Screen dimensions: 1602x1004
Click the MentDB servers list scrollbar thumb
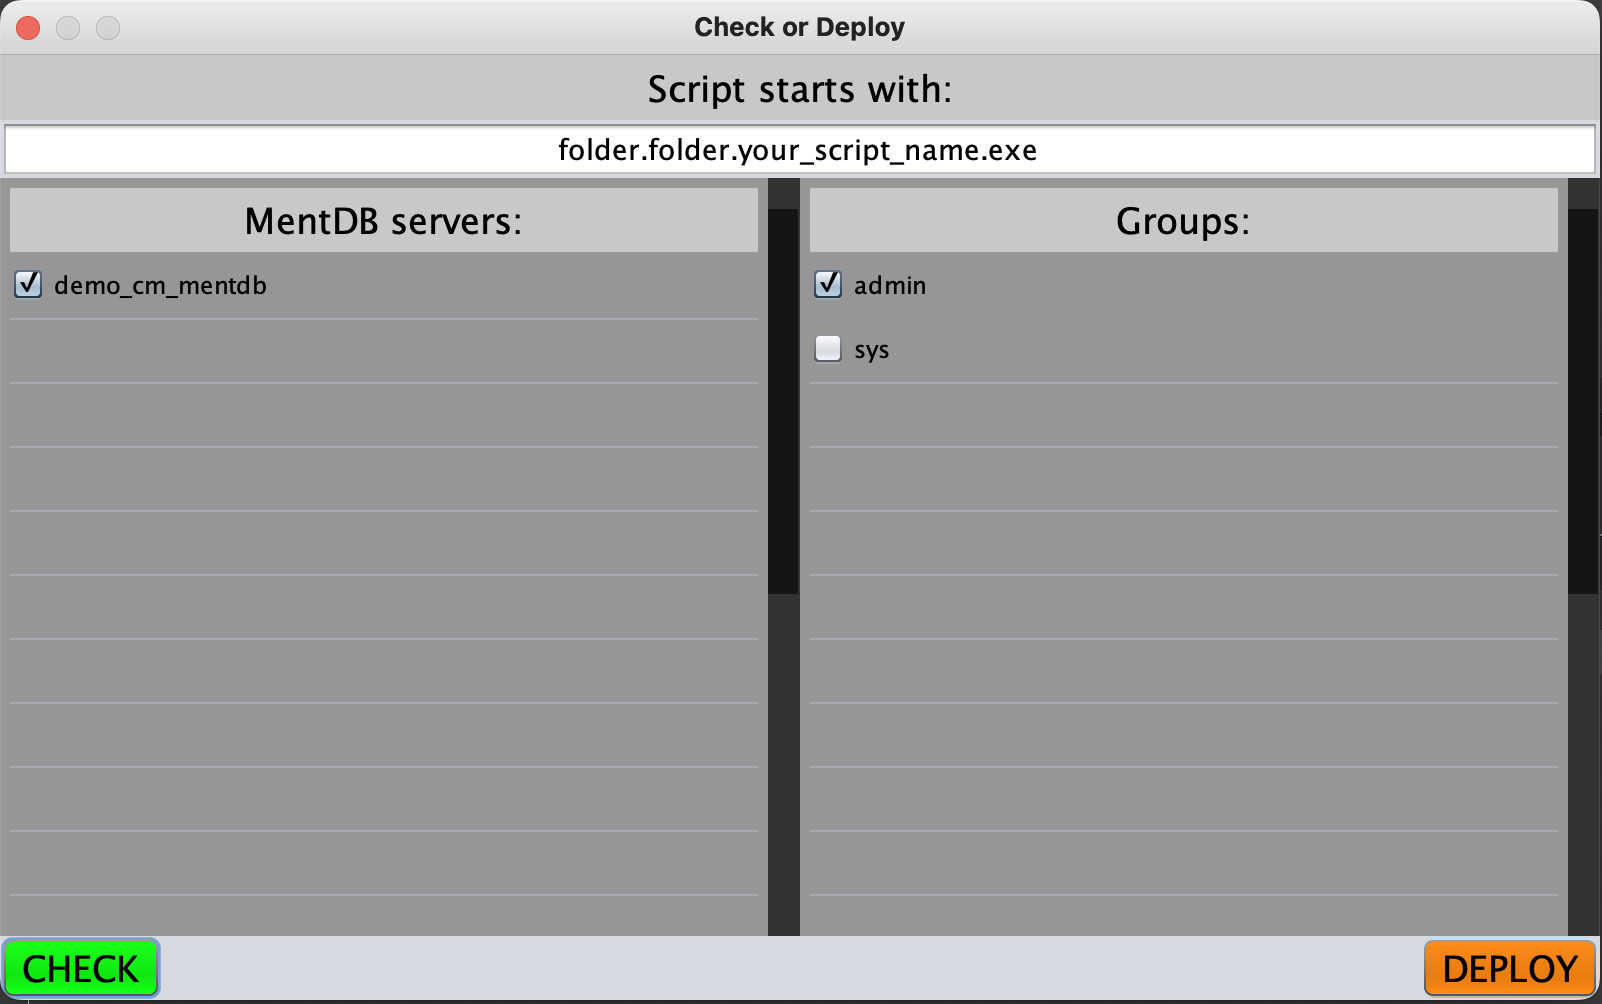(783, 400)
